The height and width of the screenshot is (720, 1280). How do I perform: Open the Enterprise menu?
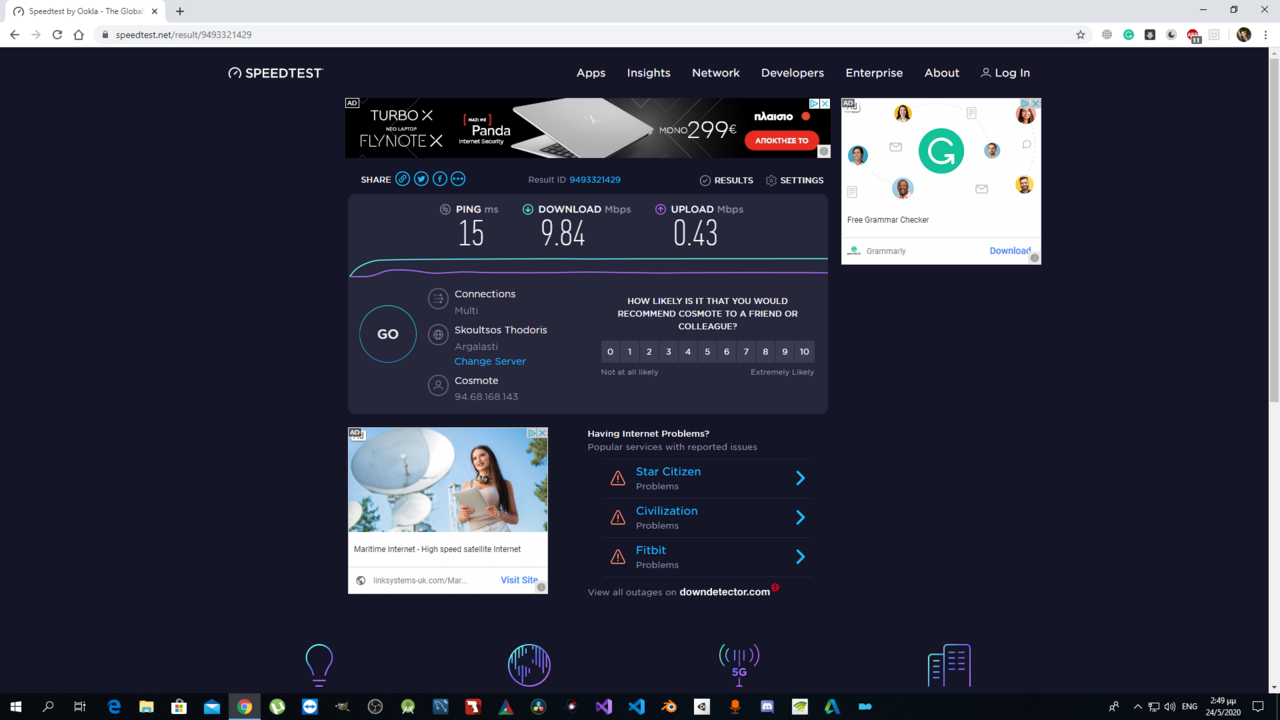tap(874, 73)
